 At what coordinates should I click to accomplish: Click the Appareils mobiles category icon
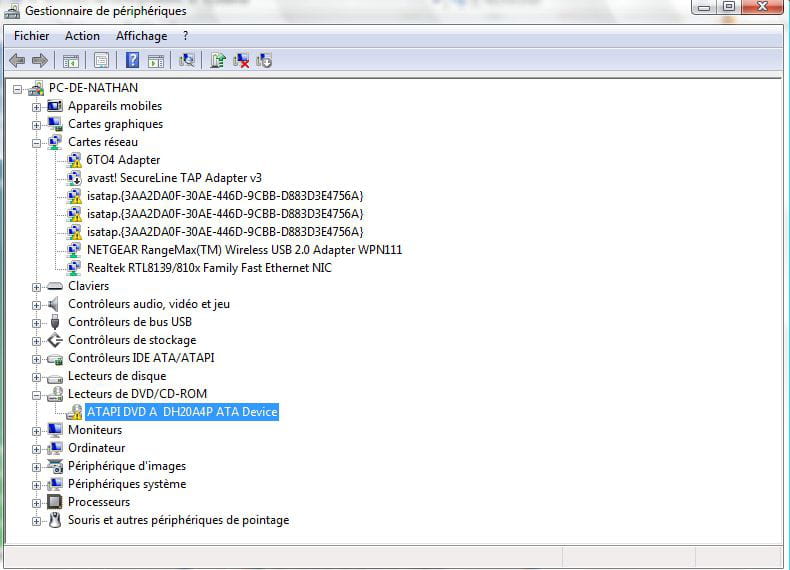(54, 106)
